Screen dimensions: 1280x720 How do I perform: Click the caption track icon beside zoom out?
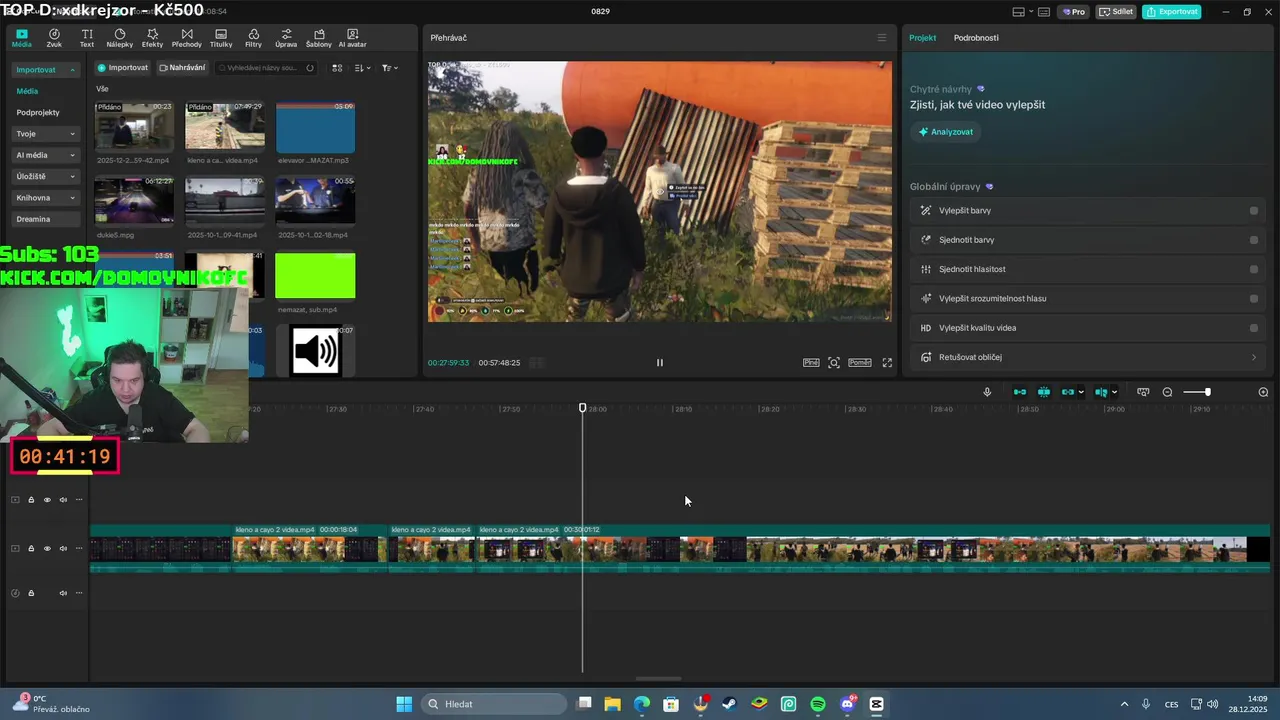coord(1143,392)
